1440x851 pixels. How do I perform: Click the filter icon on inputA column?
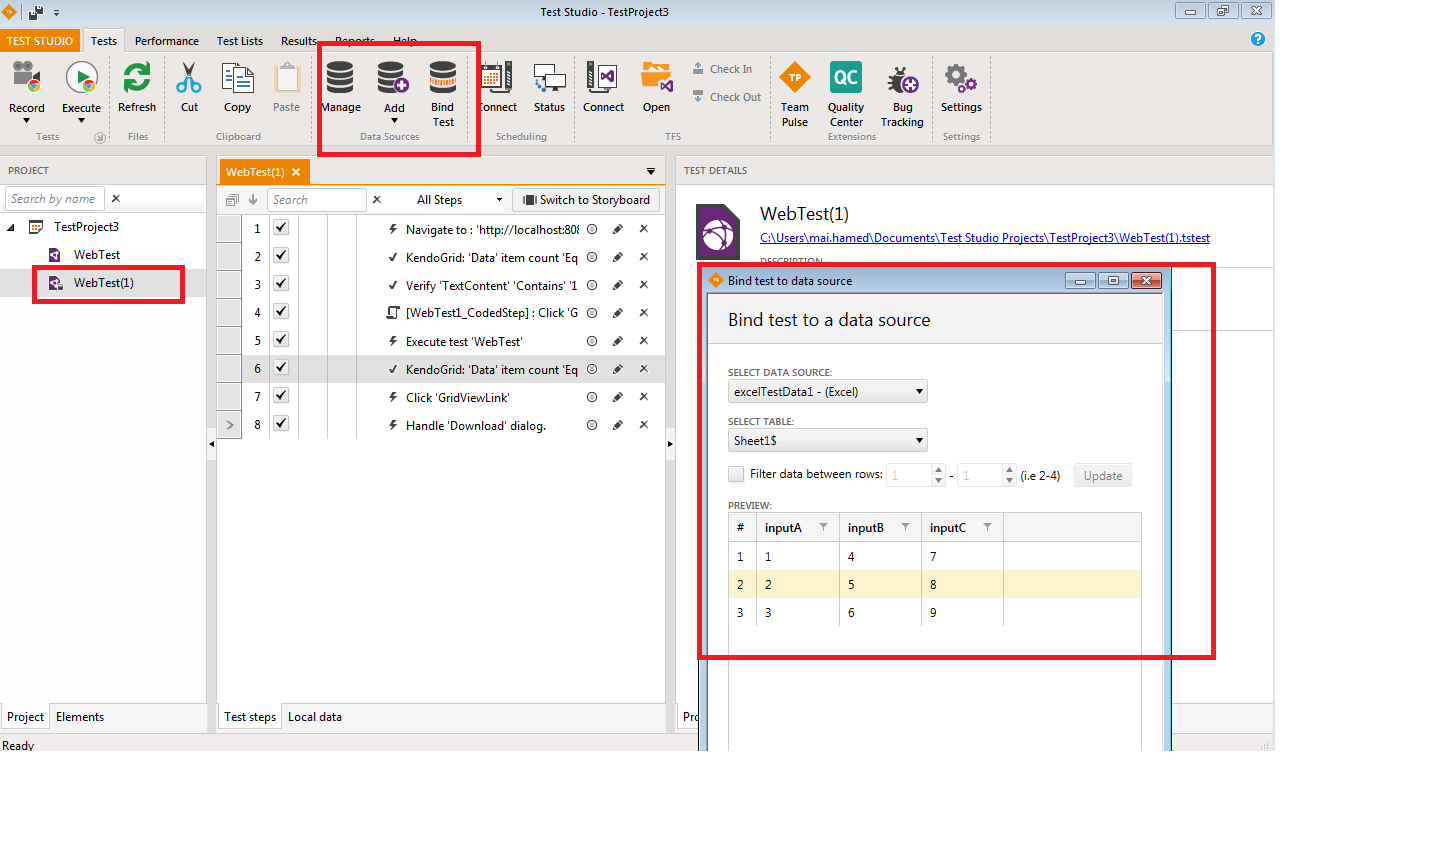(x=823, y=527)
